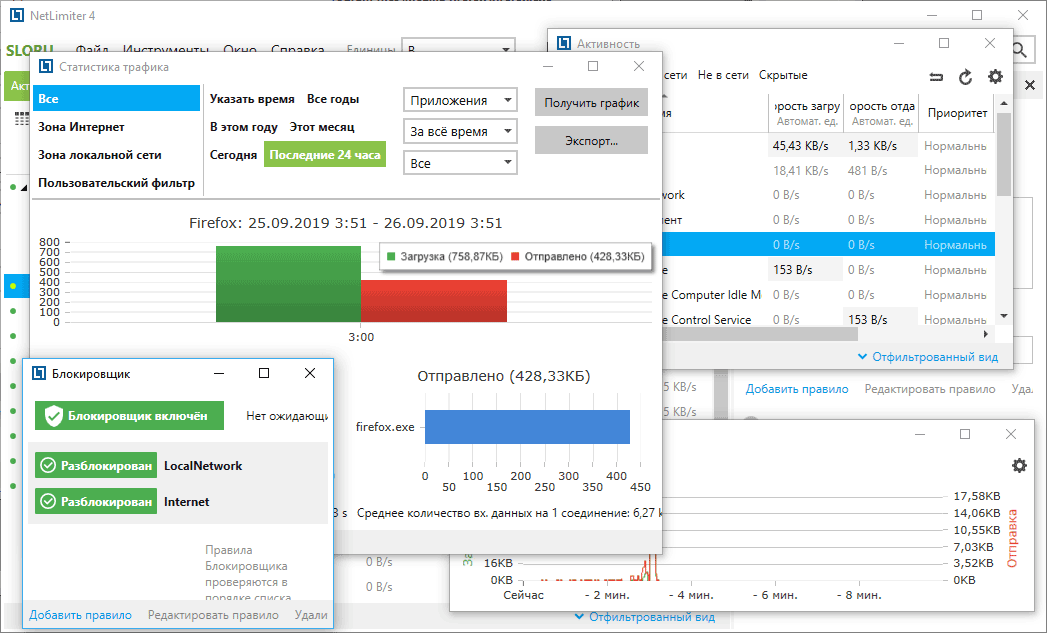
Task: Click Редактировать правило in main window
Action: coord(929,389)
